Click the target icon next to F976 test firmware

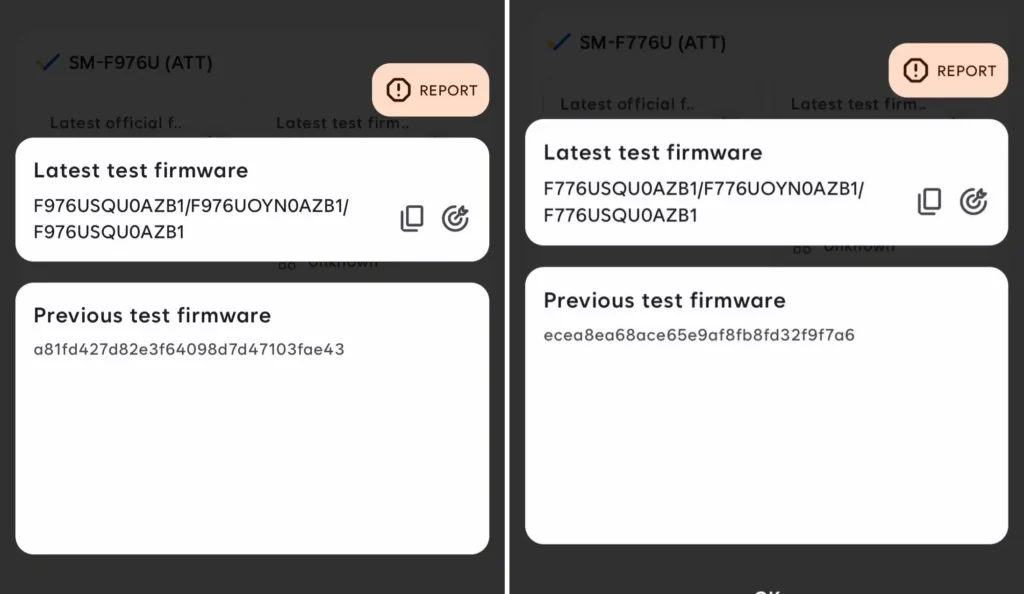[456, 218]
